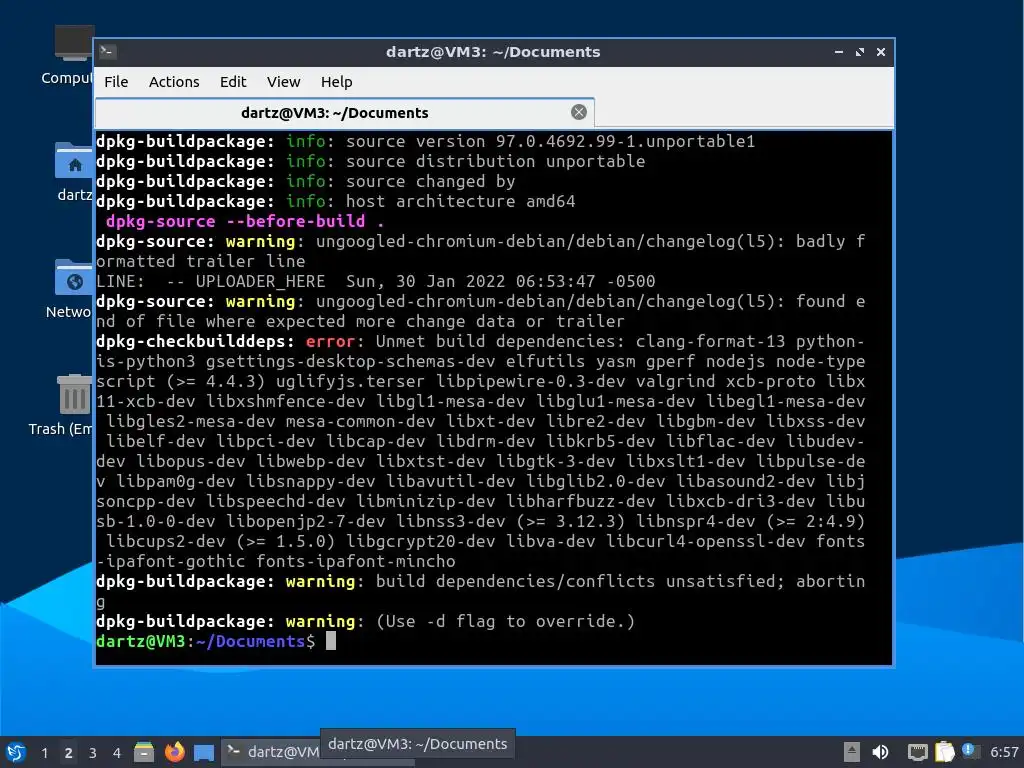Click the "LINE: -- UPLOADER_HERE" text
Screen dimensions: 1024x768
pos(210,281)
